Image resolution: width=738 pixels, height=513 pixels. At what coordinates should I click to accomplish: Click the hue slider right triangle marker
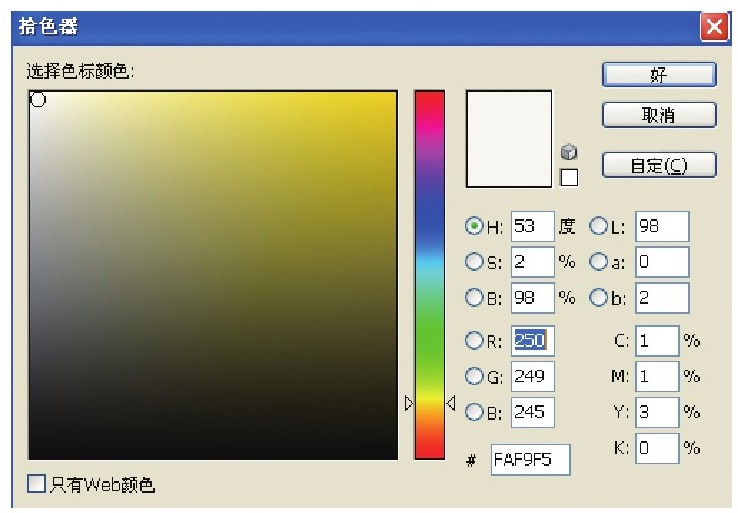[x=451, y=403]
